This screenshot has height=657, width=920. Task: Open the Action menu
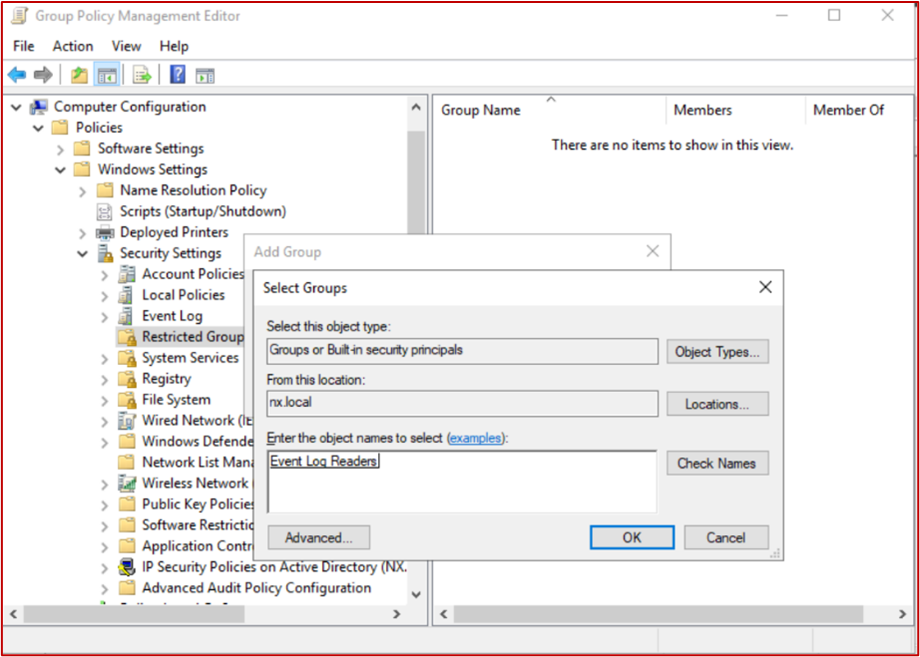tap(72, 46)
